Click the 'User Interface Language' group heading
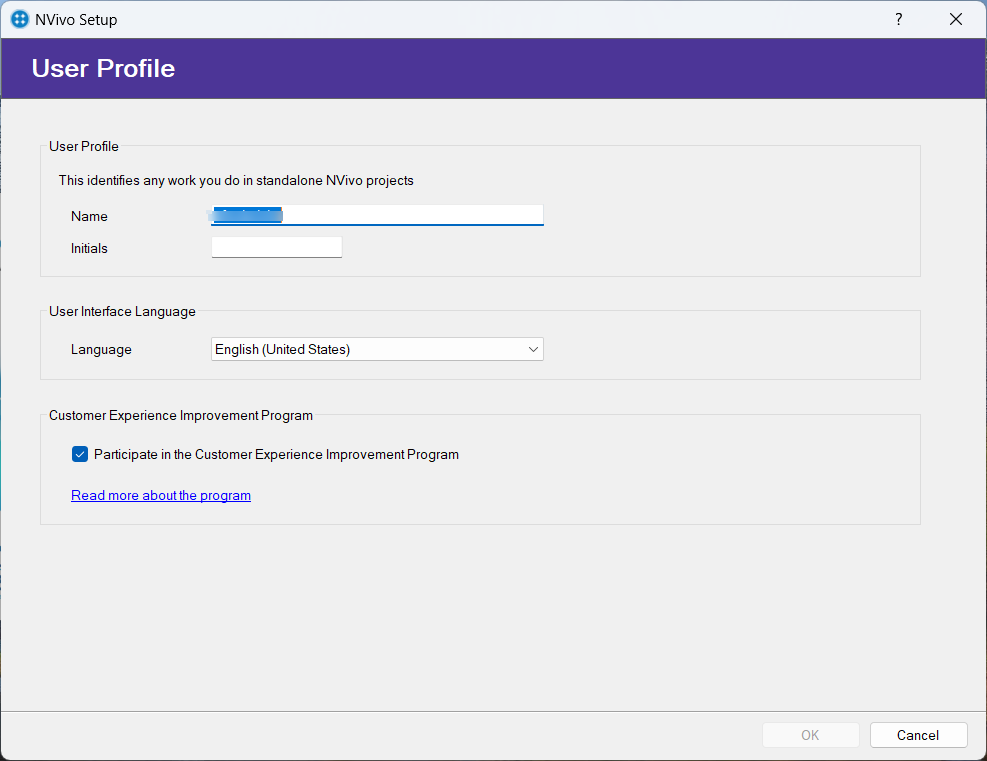Screen dimensions: 987x761 point(122,311)
